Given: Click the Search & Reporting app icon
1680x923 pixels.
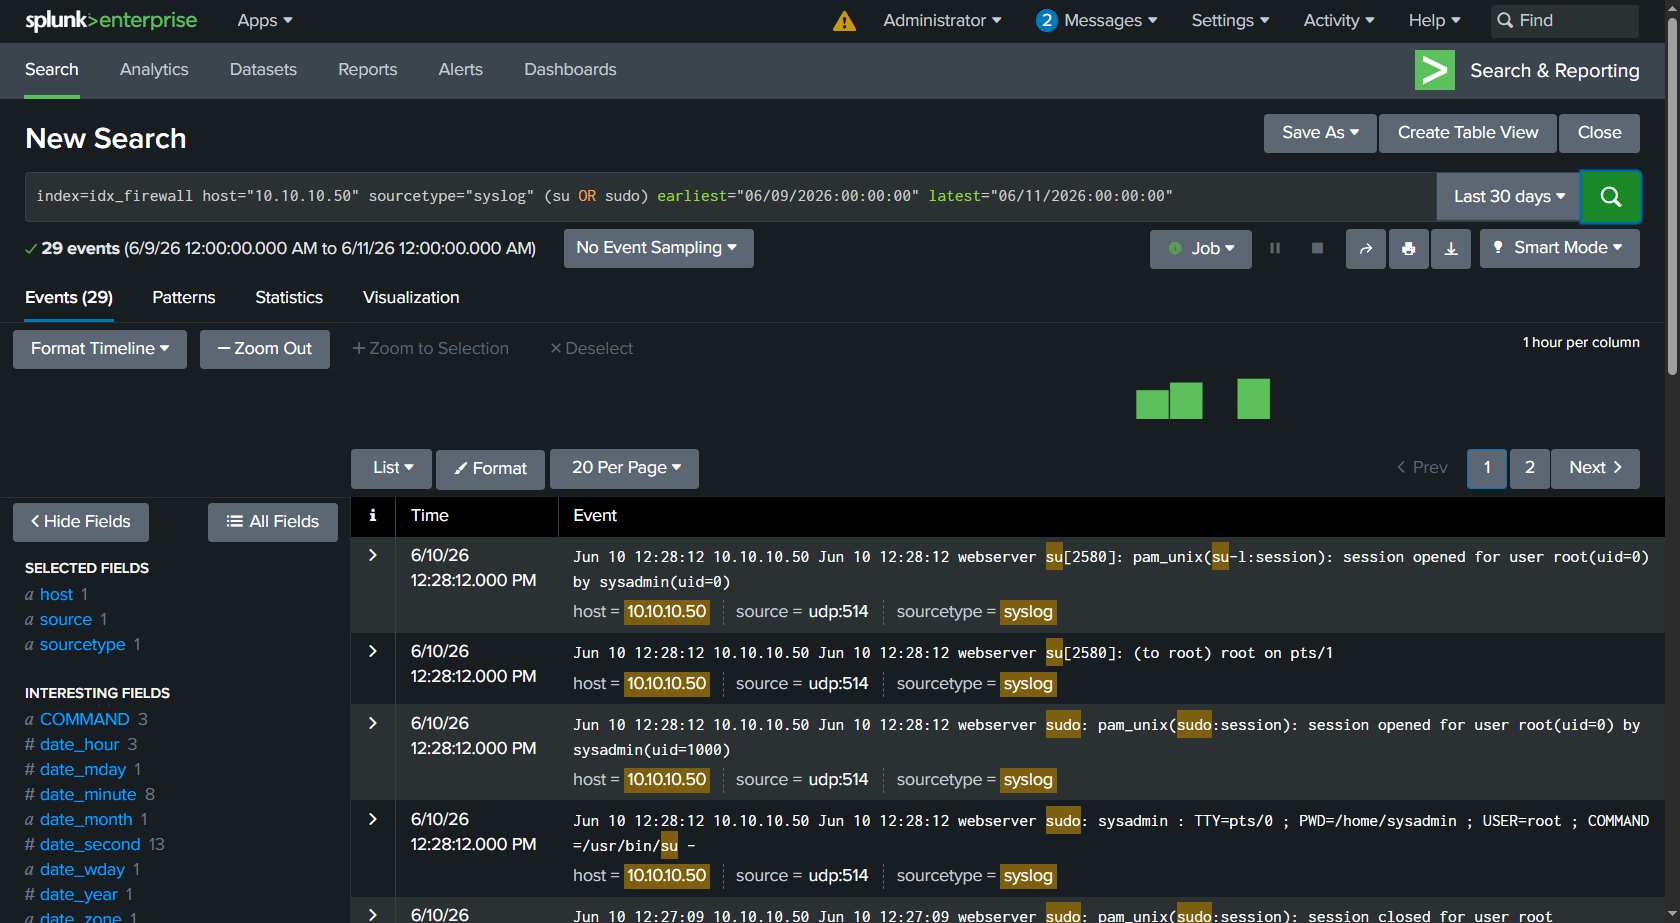Looking at the screenshot, I should coord(1435,70).
